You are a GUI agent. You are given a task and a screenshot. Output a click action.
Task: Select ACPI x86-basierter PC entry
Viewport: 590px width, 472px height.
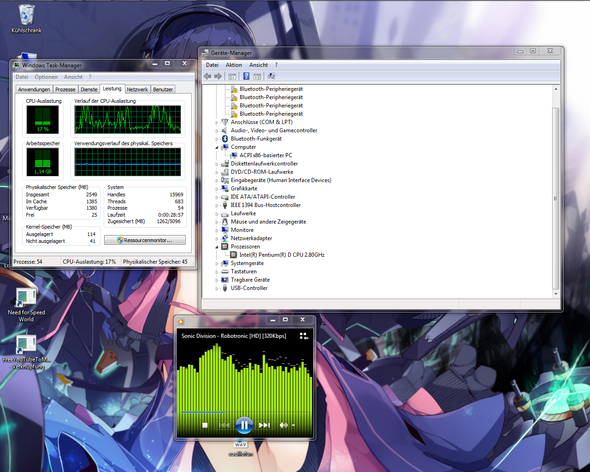click(x=266, y=155)
